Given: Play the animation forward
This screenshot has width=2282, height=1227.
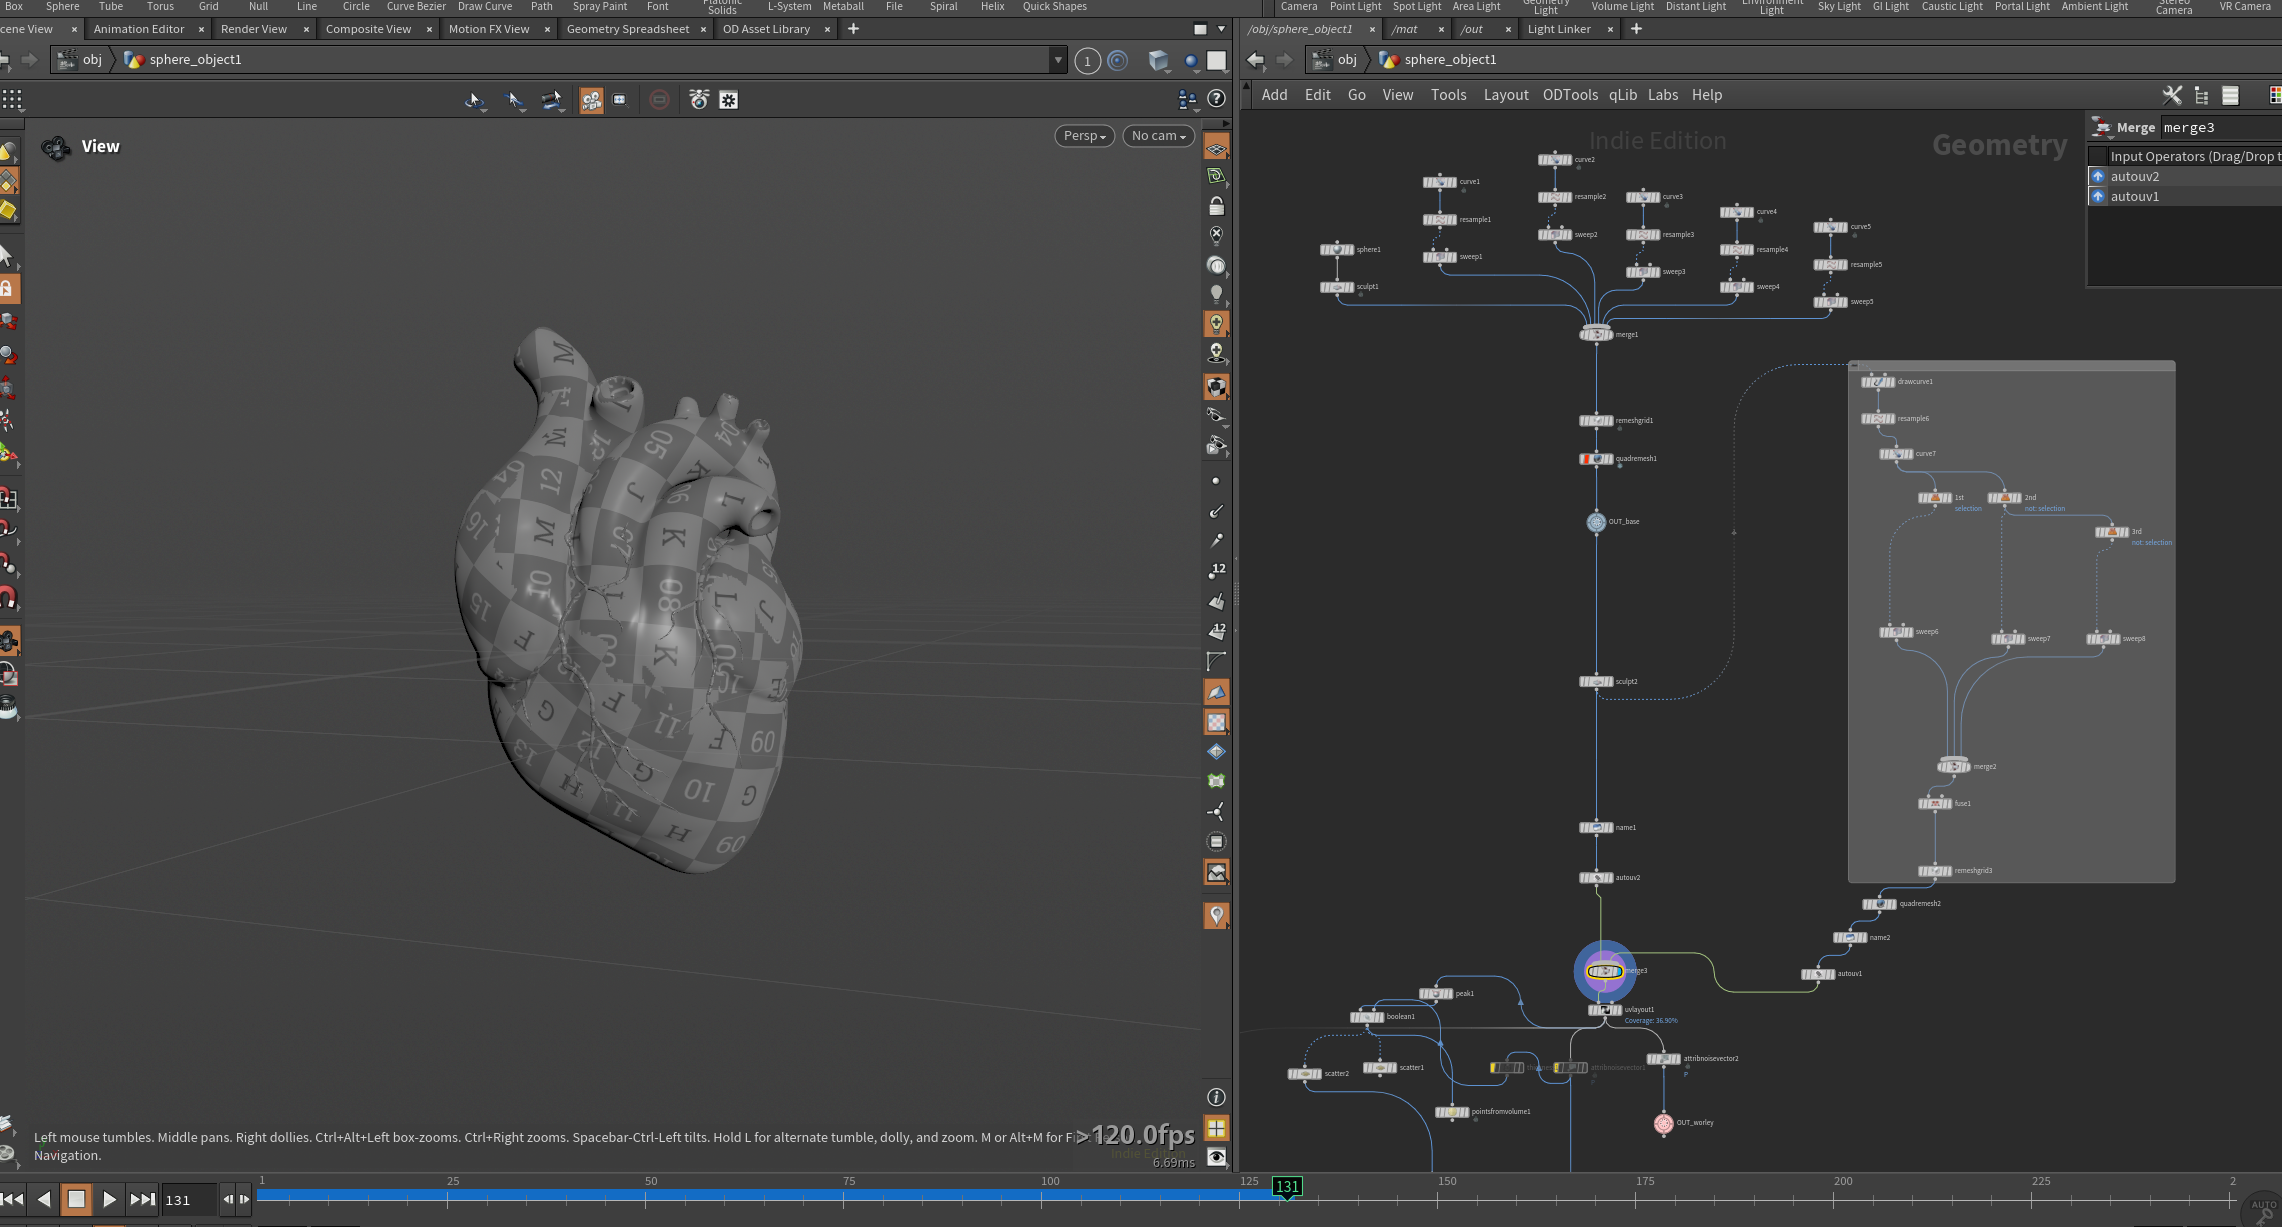Looking at the screenshot, I should (x=109, y=1199).
